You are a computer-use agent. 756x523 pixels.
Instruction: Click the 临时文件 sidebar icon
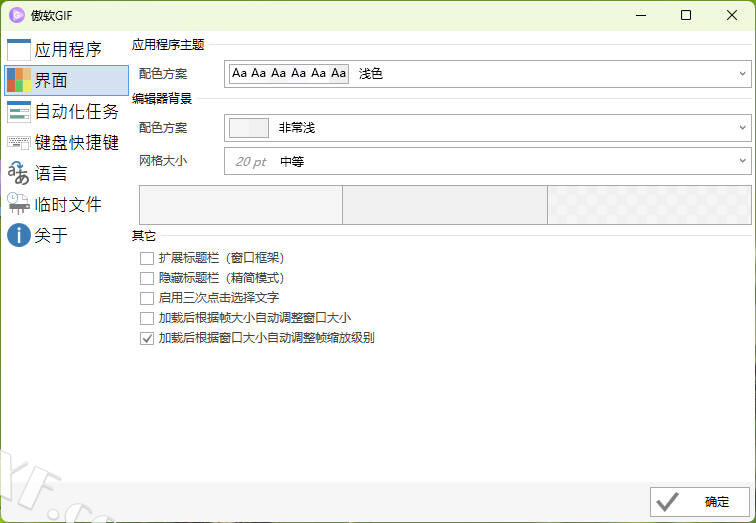coord(18,204)
